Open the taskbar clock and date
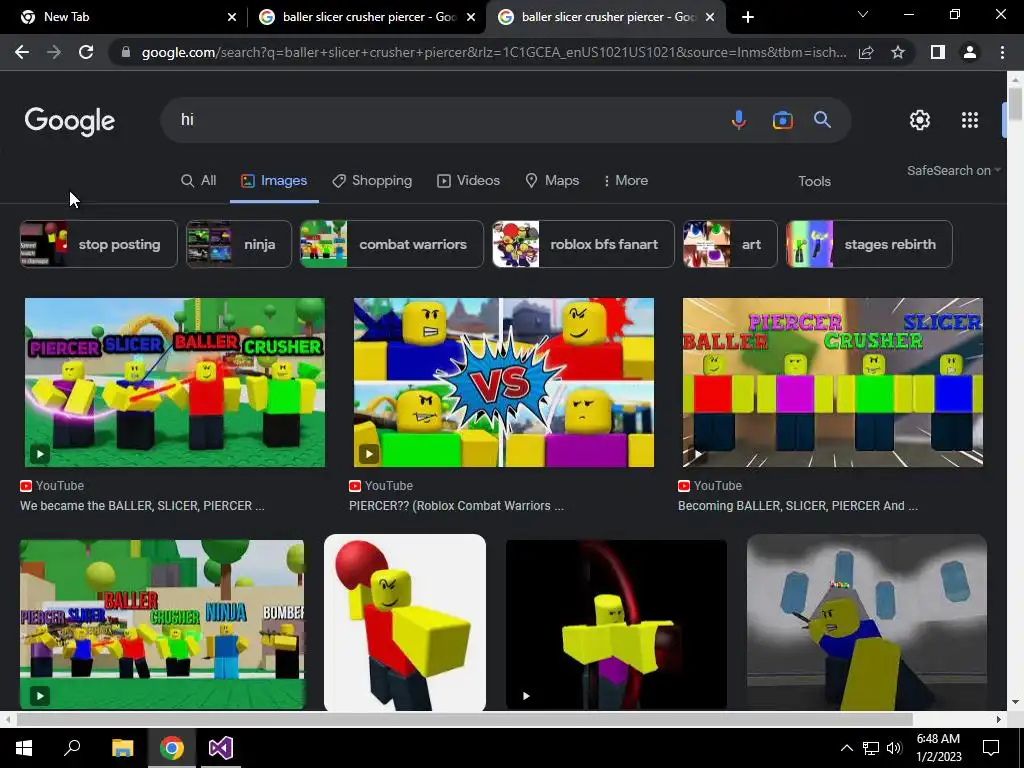1024x768 pixels. [939, 748]
